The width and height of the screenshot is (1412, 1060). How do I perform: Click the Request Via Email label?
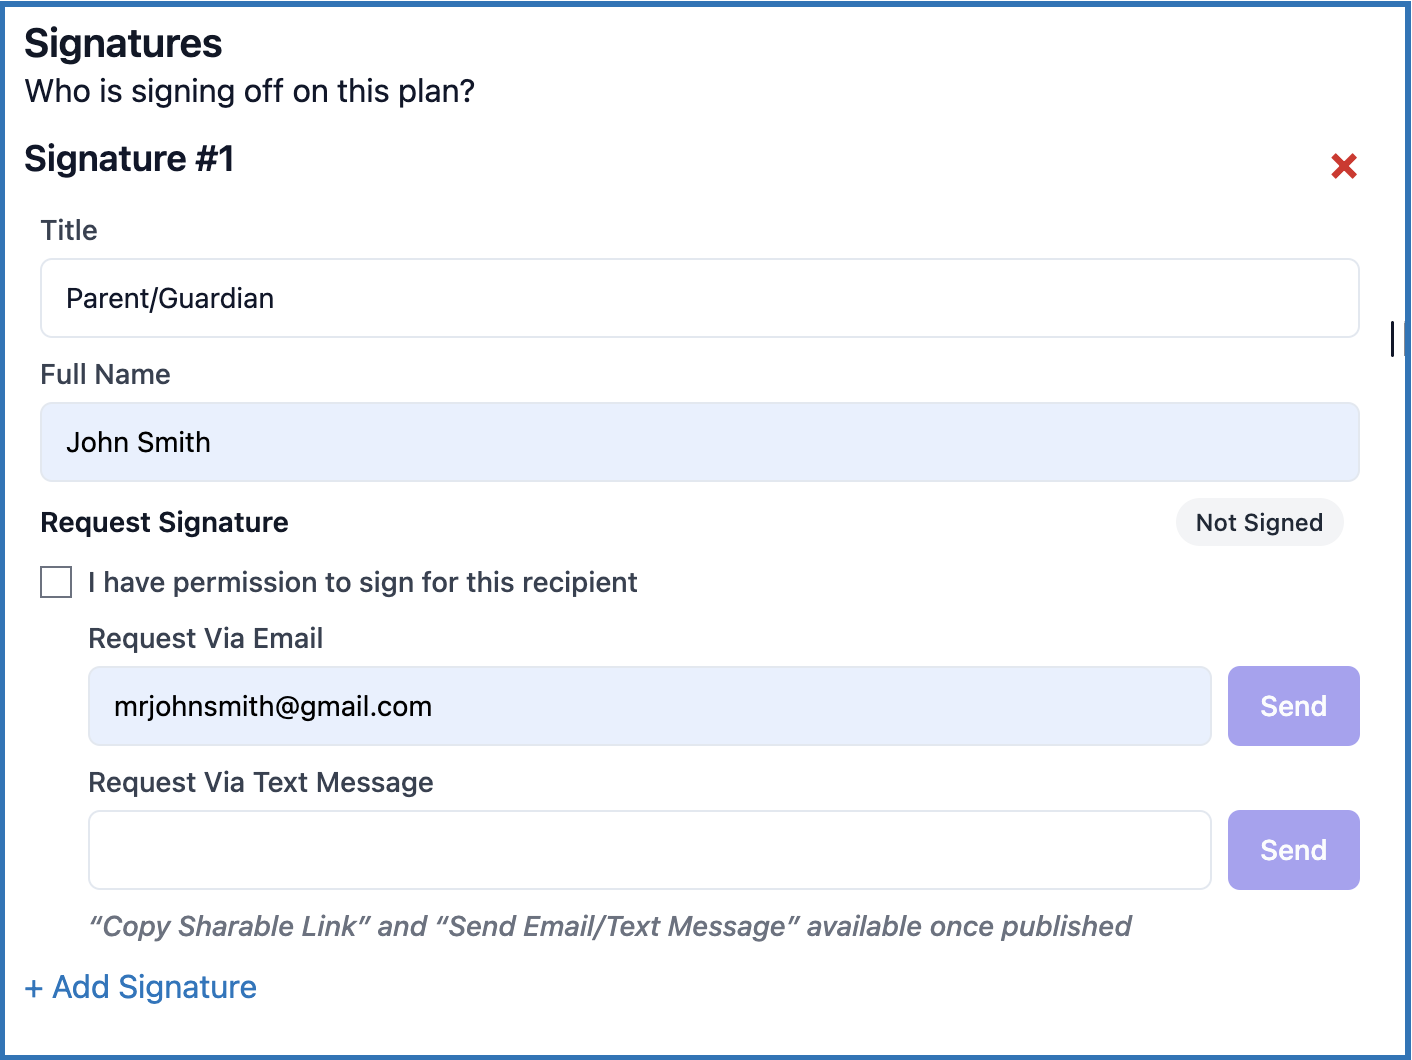205,638
